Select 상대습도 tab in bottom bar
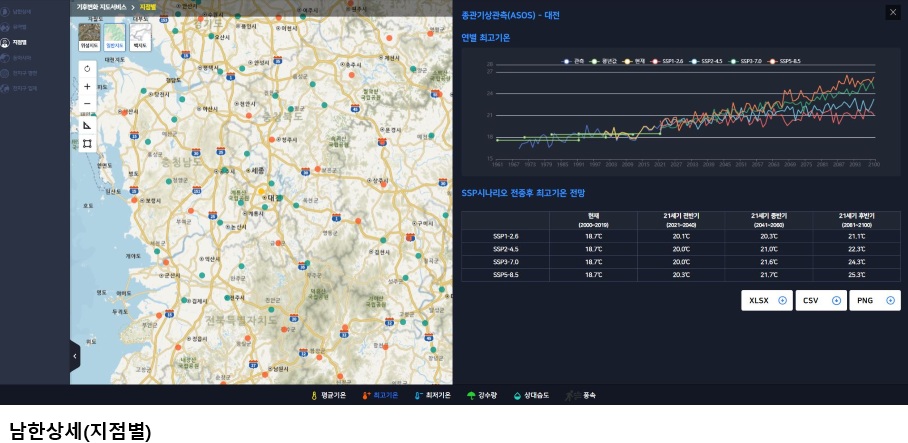Image resolution: width=908 pixels, height=443 pixels. tap(531, 395)
